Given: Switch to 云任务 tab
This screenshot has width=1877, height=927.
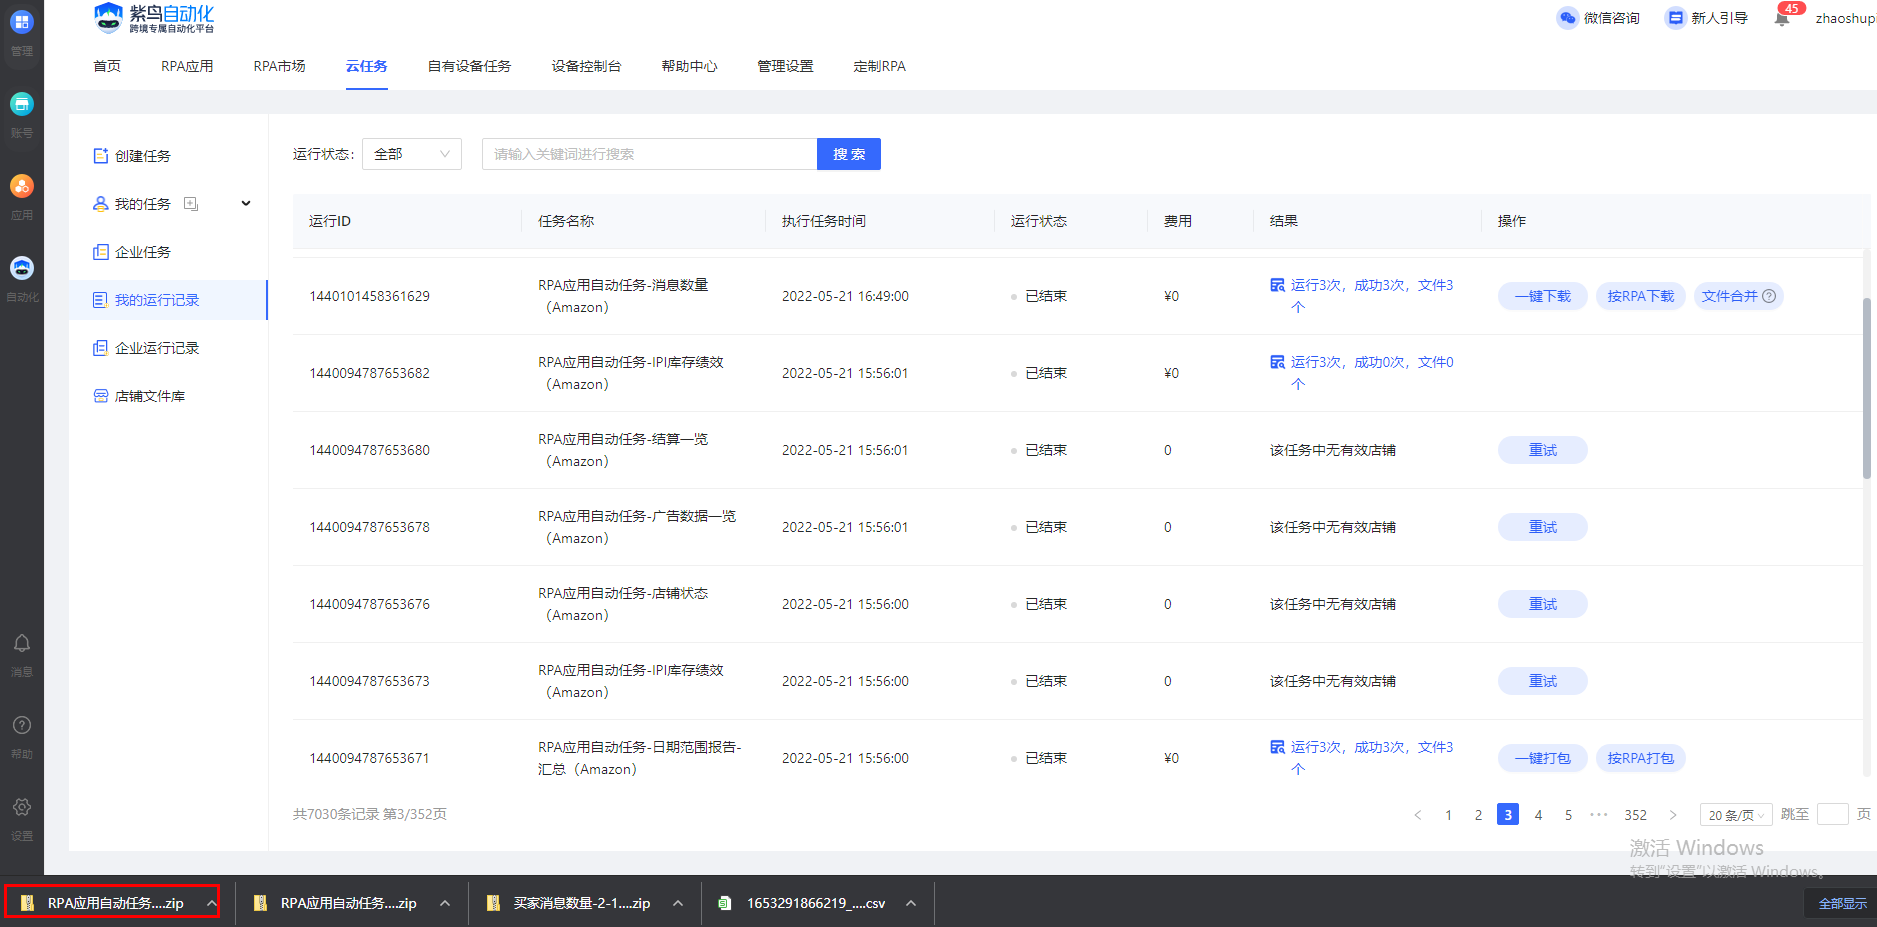Looking at the screenshot, I should click(367, 66).
